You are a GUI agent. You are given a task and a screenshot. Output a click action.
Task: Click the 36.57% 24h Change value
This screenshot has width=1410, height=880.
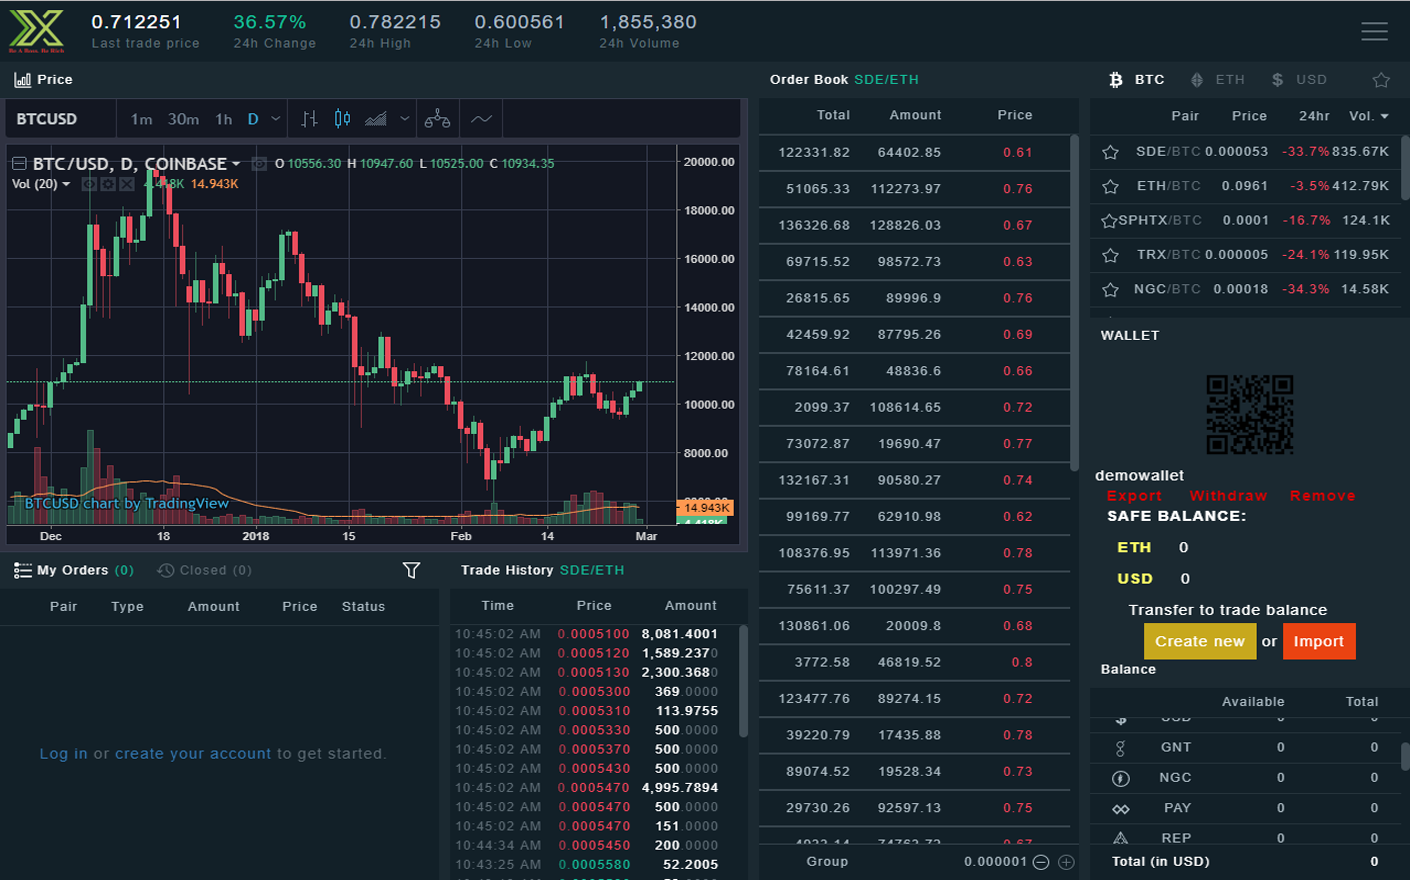[x=269, y=22]
